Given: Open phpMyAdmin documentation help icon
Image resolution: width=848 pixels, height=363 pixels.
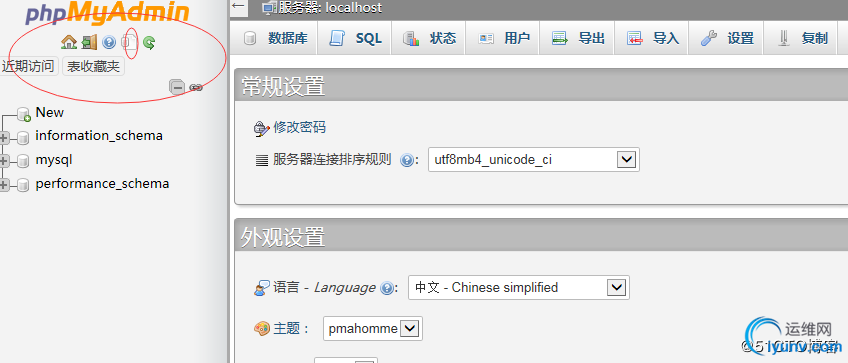Looking at the screenshot, I should [109, 42].
